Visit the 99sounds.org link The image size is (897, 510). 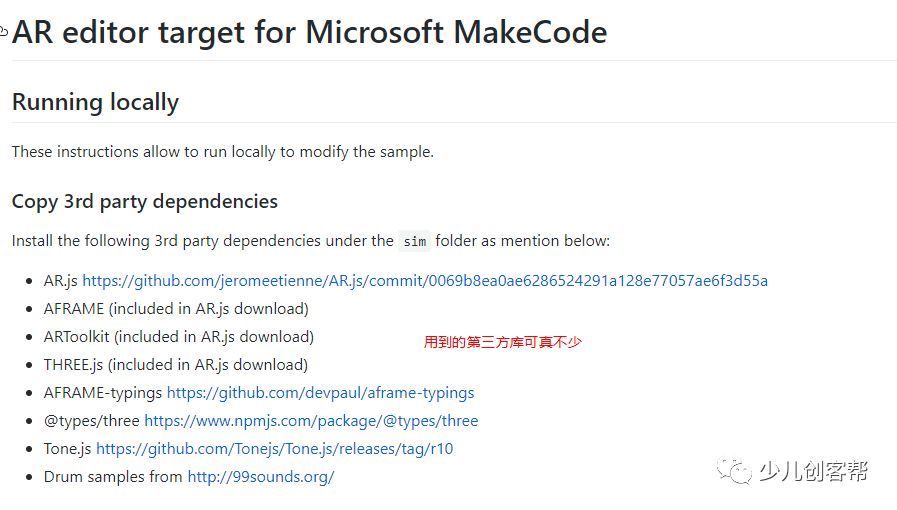pyautogui.click(x=261, y=477)
